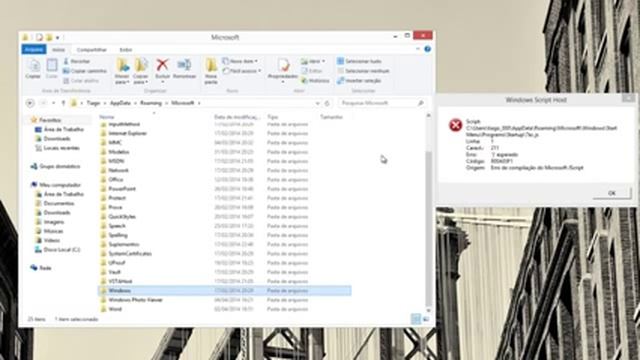
Task: Select Favoritos in the navigation pane
Action: coord(50,120)
